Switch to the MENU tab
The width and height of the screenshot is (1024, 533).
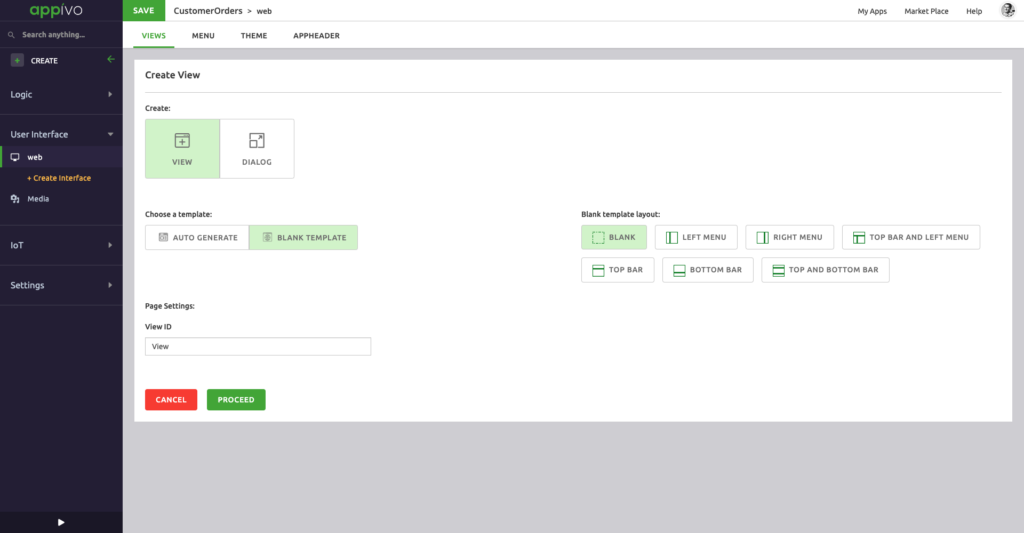203,36
